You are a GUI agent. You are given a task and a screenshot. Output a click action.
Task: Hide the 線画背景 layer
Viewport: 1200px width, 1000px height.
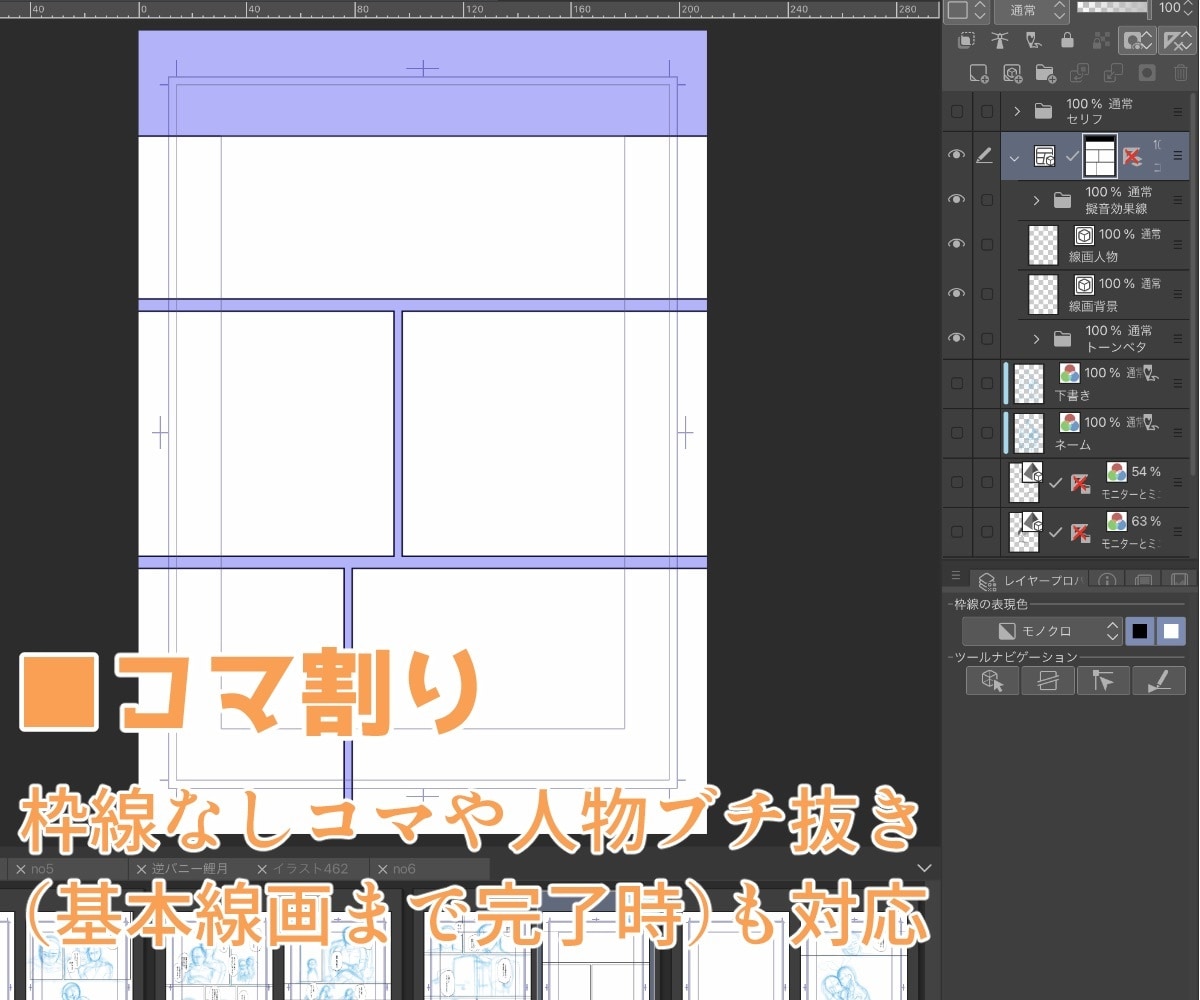click(957, 294)
